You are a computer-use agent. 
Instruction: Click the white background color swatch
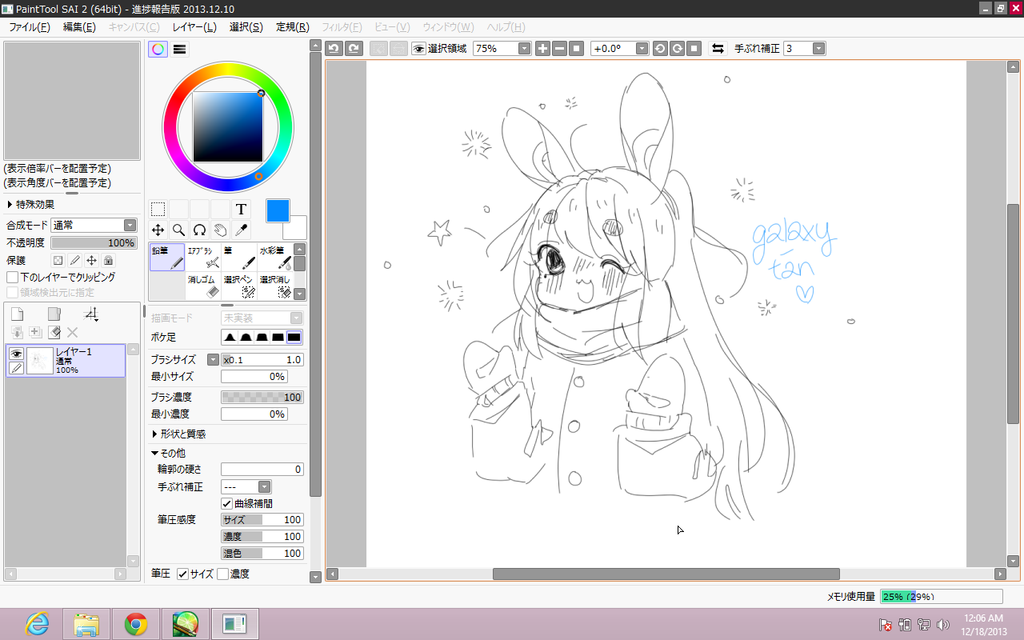coord(297,230)
